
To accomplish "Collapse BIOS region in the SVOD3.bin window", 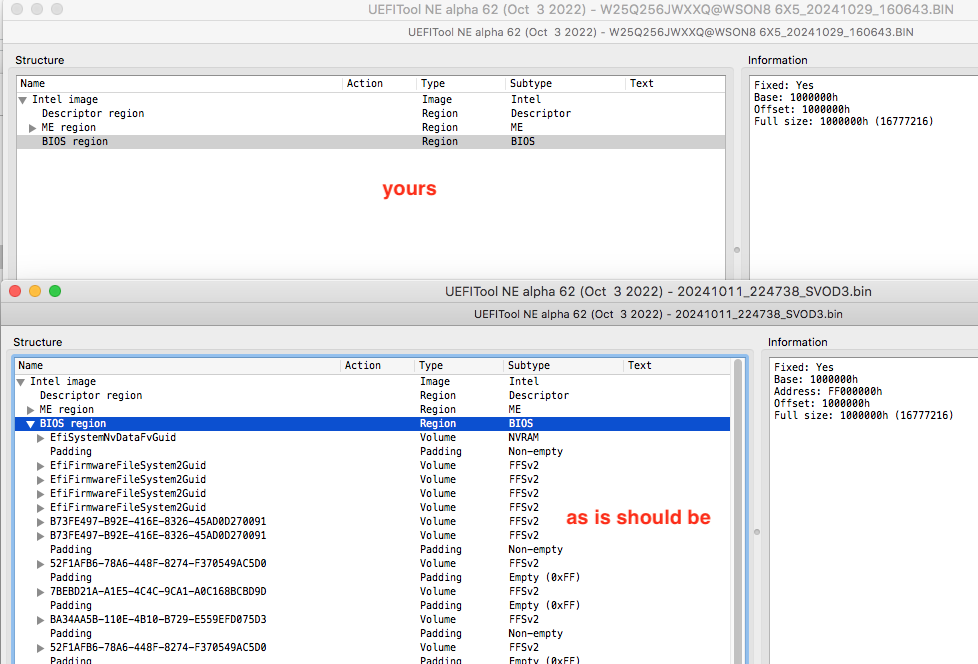I will point(30,424).
